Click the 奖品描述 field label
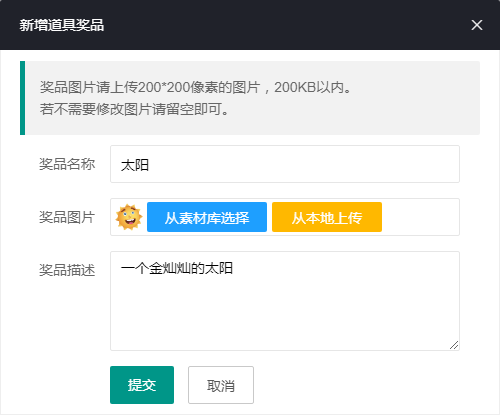 tap(67, 270)
